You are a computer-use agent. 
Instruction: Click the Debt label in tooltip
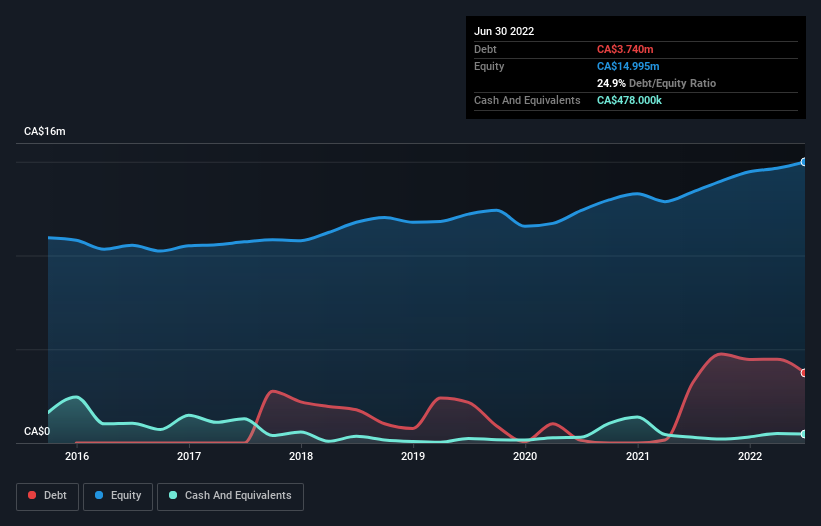pos(485,49)
